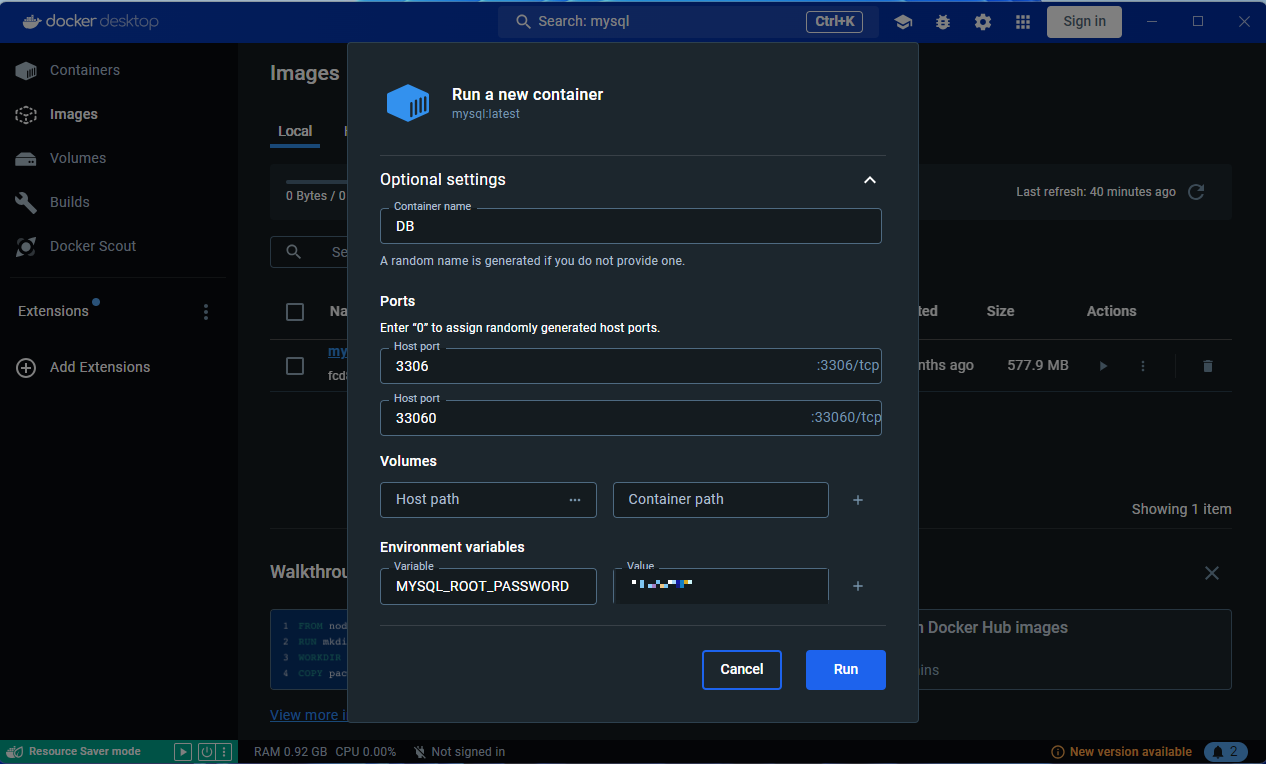1266x764 pixels.
Task: Open Builds in the sidebar
Action: 70,202
